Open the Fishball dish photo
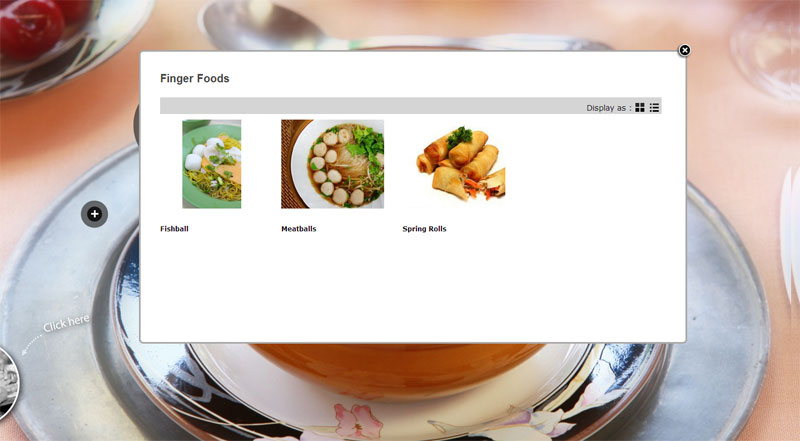The image size is (800, 441). coord(212,164)
